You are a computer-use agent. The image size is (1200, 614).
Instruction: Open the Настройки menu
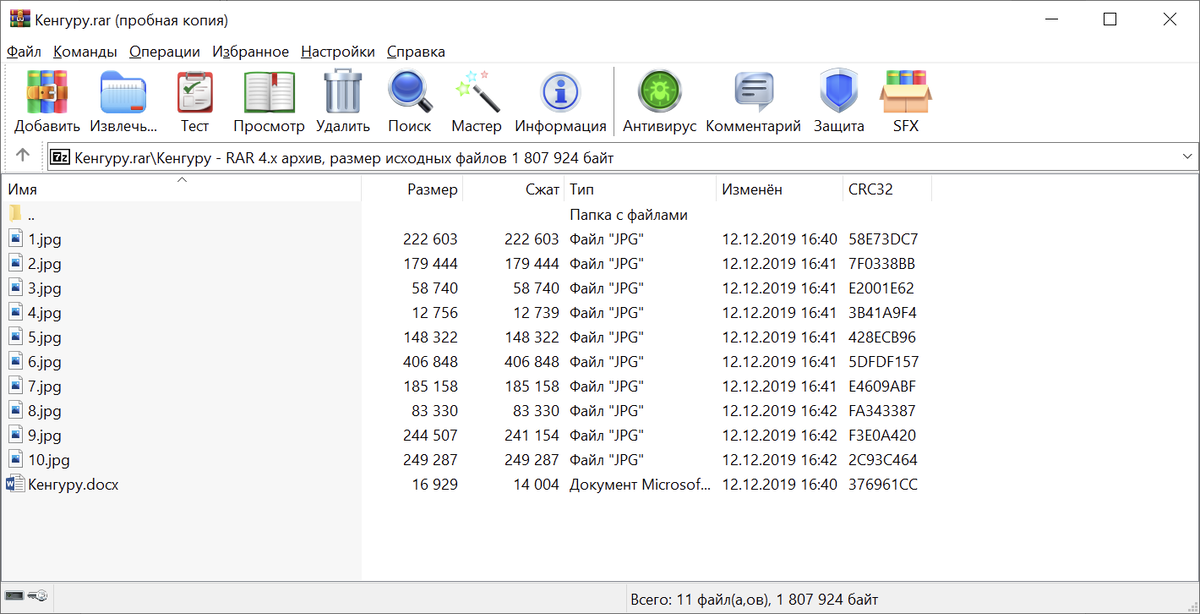(338, 51)
